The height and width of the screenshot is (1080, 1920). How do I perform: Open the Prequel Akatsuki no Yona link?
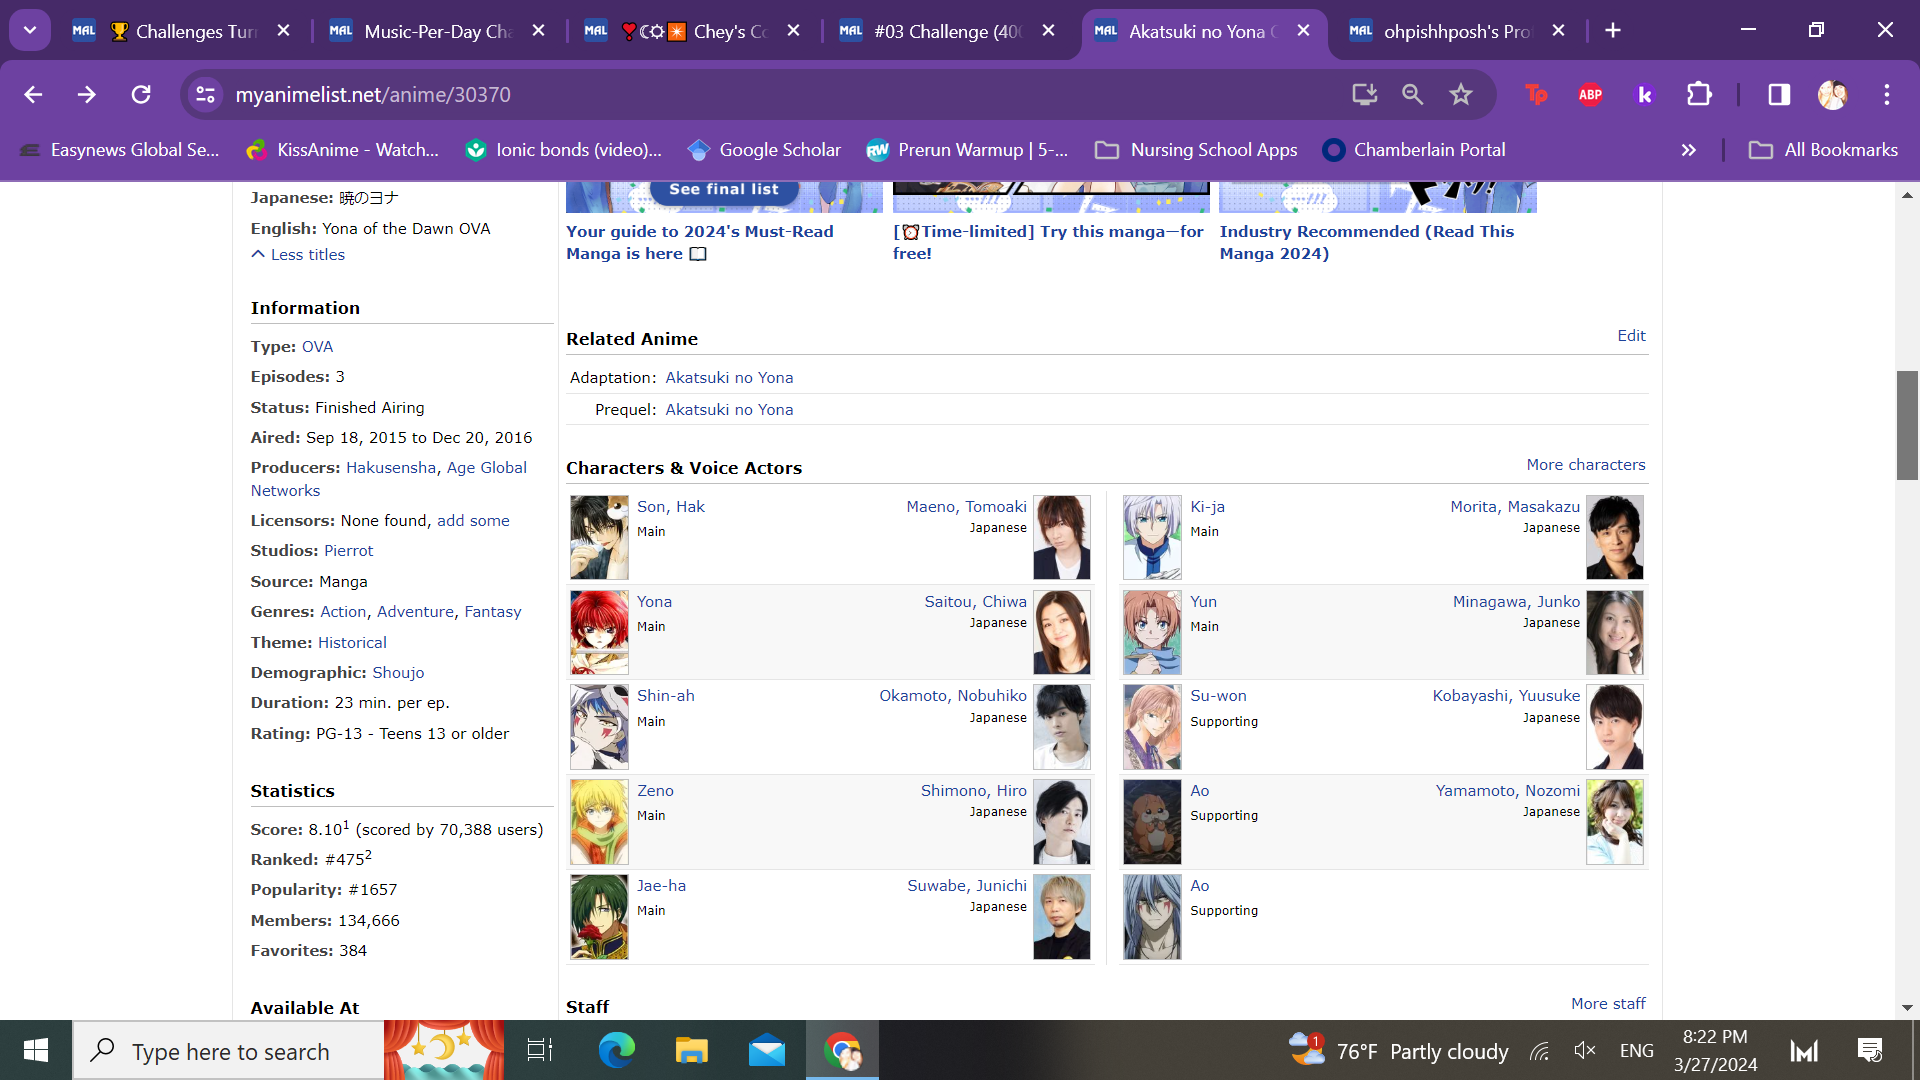click(729, 410)
